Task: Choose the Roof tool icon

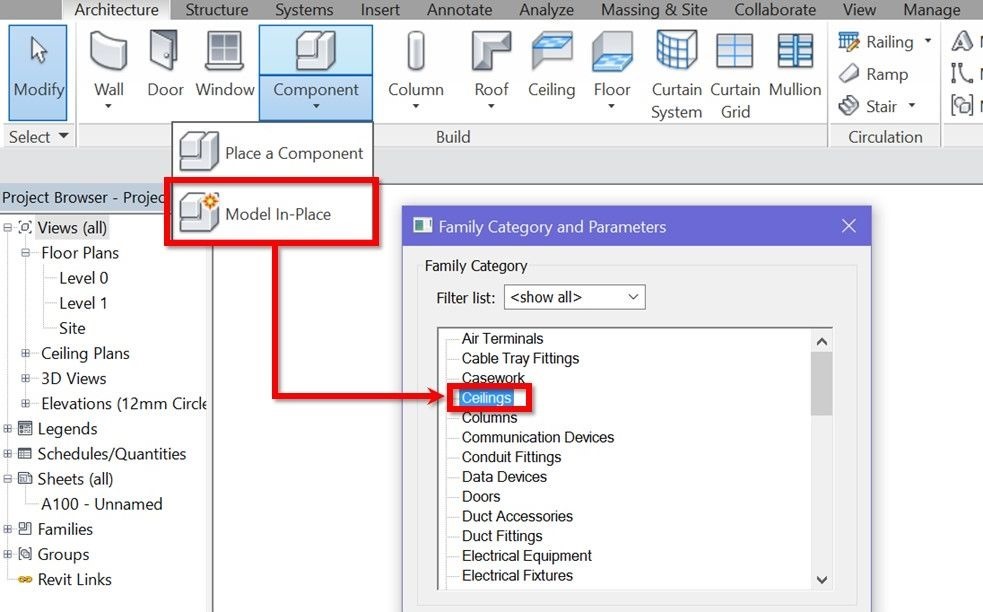Action: coord(491,51)
